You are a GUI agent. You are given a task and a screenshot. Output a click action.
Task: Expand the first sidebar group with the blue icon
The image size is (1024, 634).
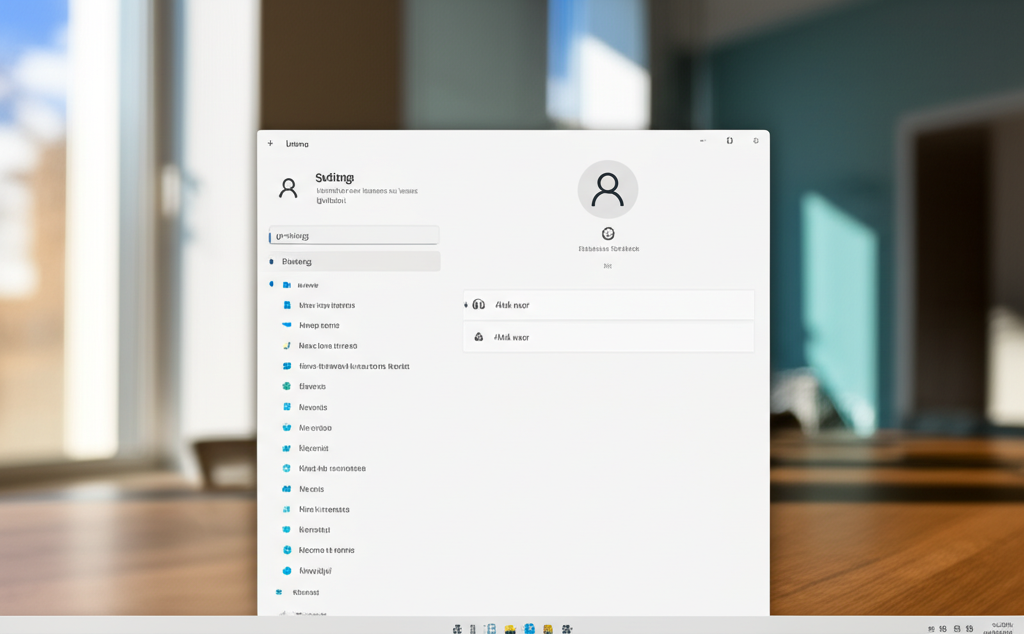point(271,285)
